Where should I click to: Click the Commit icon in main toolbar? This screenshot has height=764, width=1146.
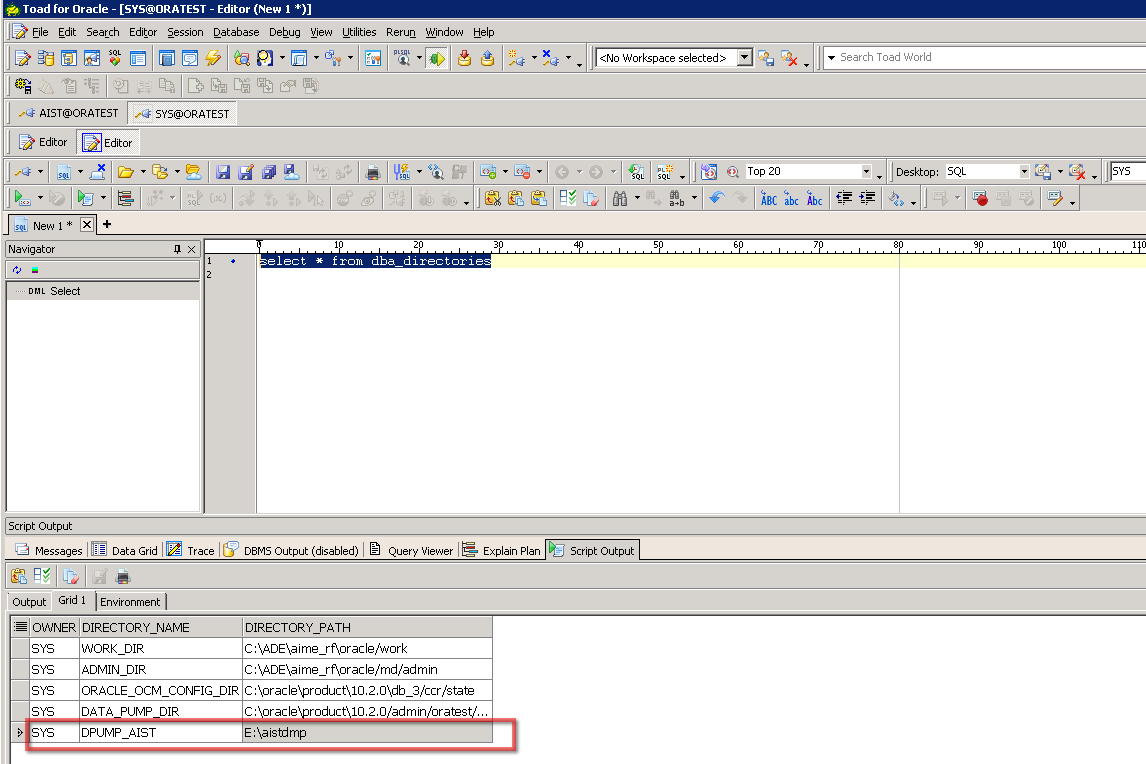(464, 58)
